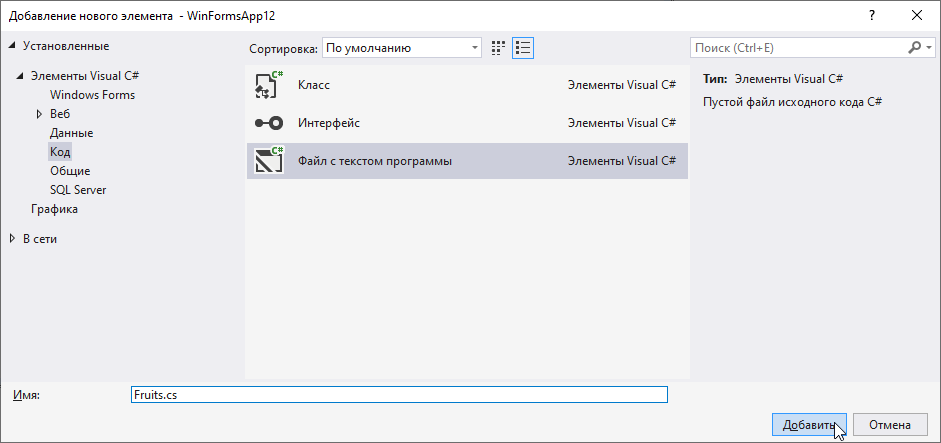This screenshot has height=443, width=941.
Task: Expand the В сети section
Action: [x=12, y=239]
